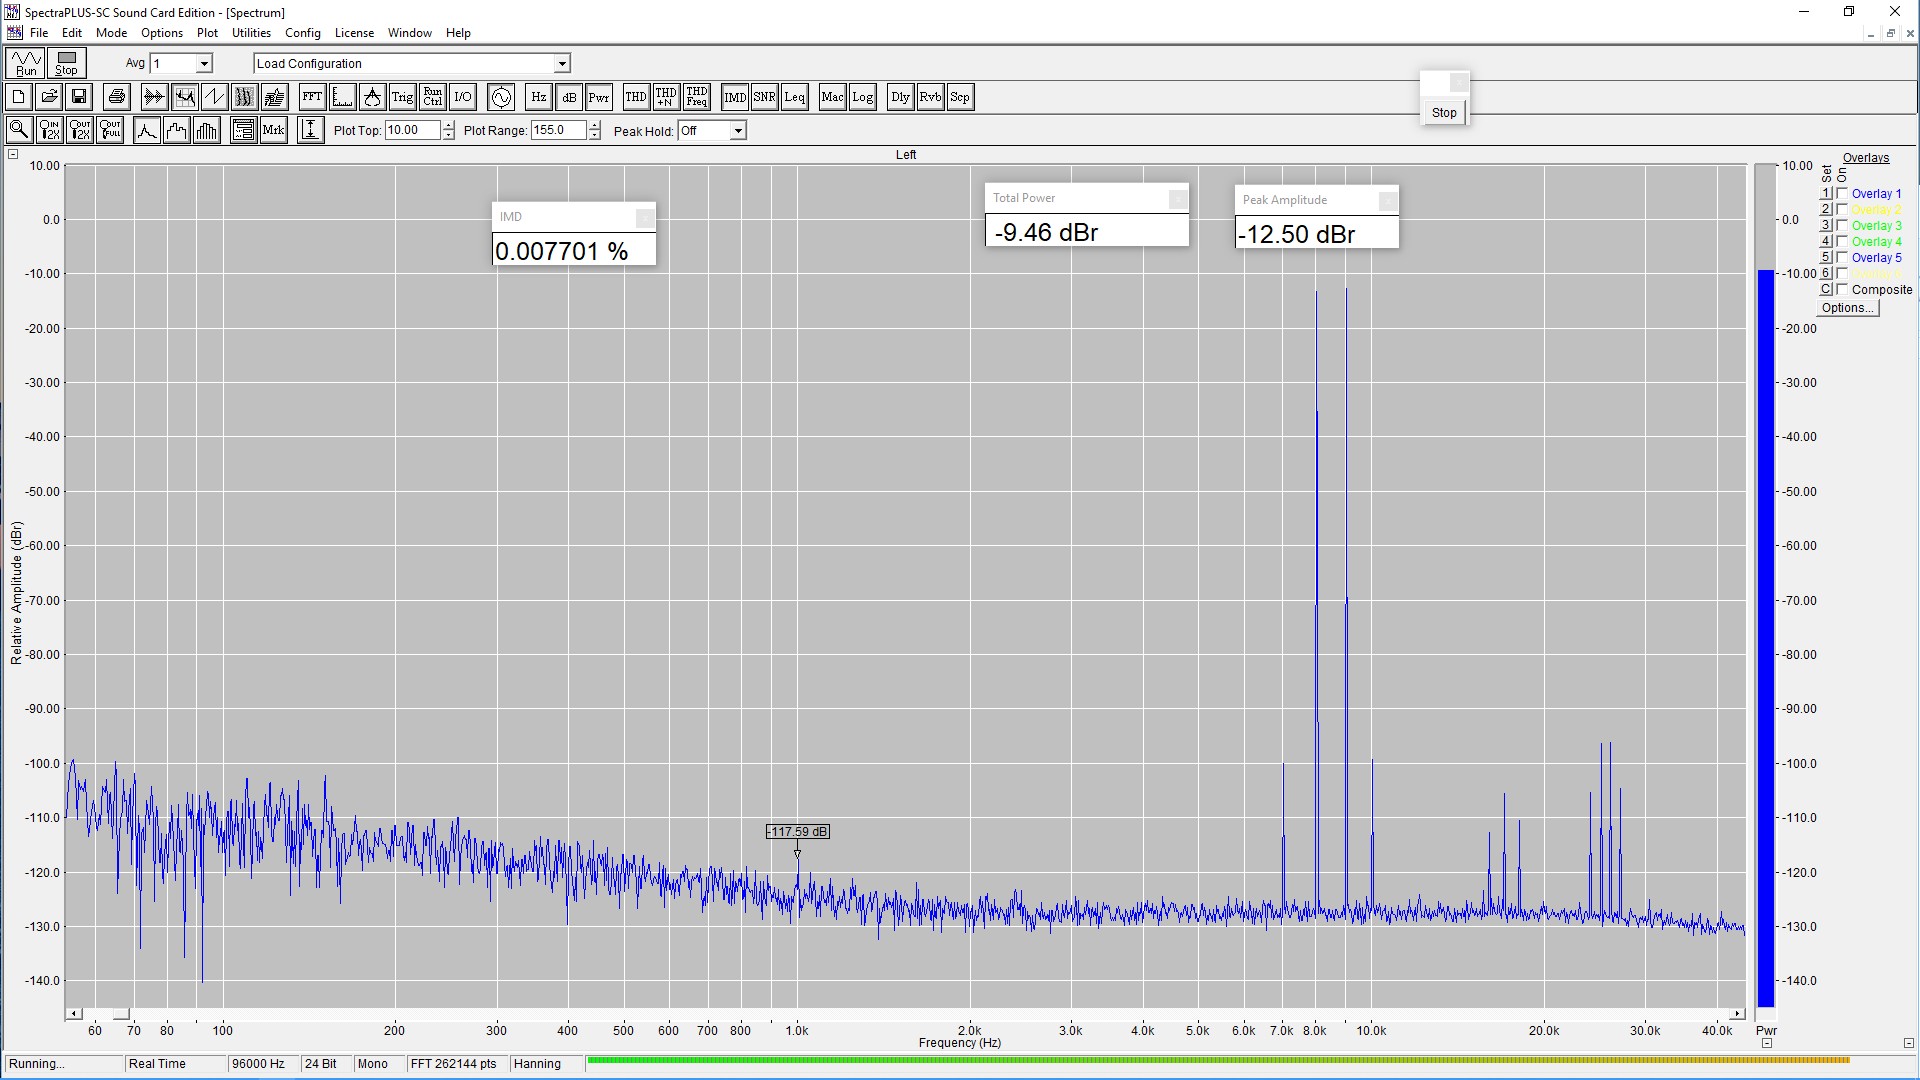Expand the Load Configuration dropdown
The image size is (1920, 1080).
pyautogui.click(x=562, y=63)
